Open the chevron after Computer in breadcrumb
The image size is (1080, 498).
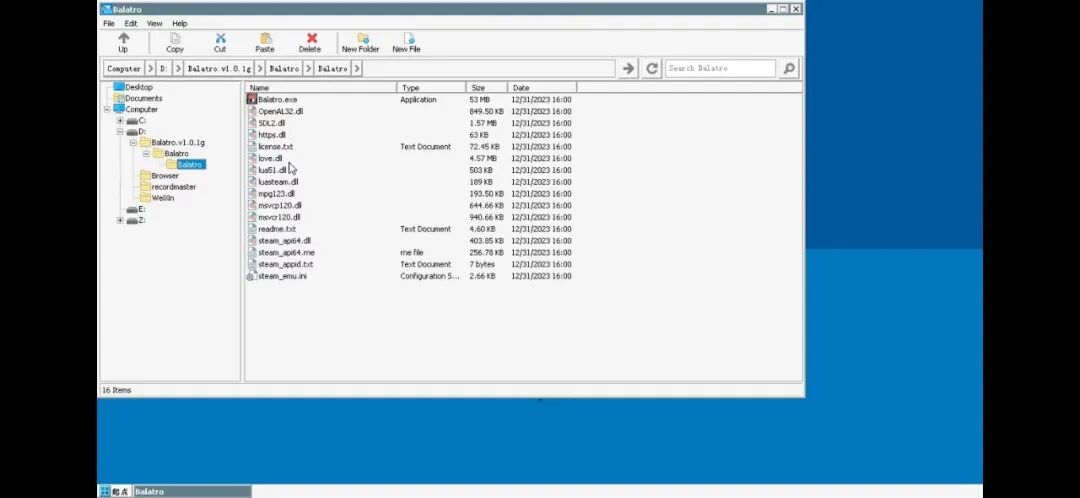[150, 68]
